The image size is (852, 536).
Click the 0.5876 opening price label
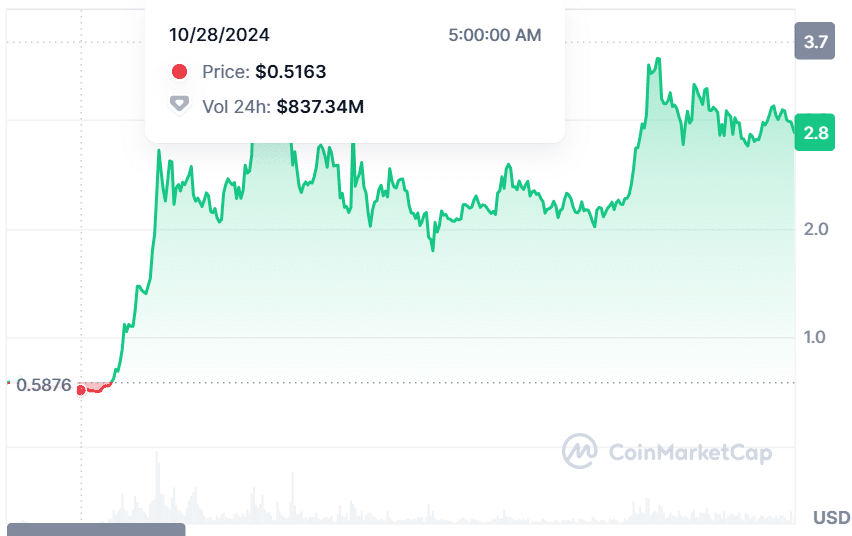[x=45, y=384]
